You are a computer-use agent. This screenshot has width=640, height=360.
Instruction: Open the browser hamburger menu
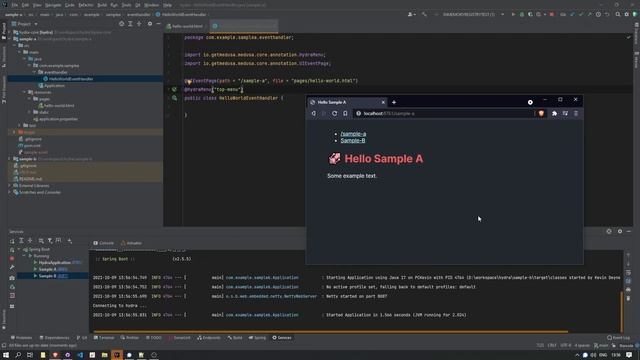[576, 113]
